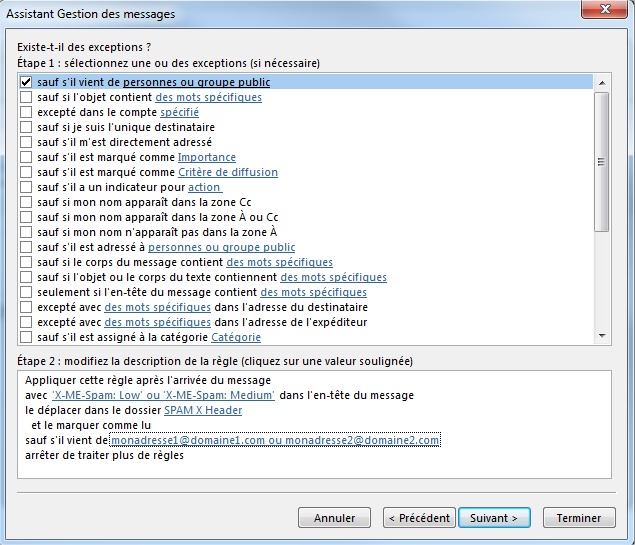The image size is (635, 545).
Task: Check 'sauf si l'objet contient' exception
Action: click(26, 98)
